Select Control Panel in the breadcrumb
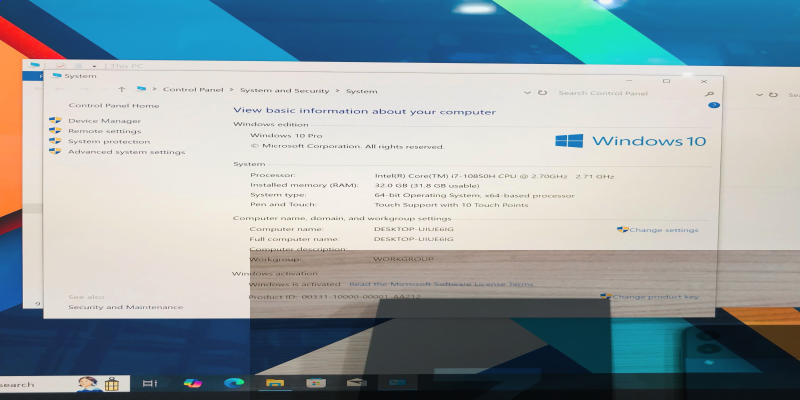 click(193, 90)
